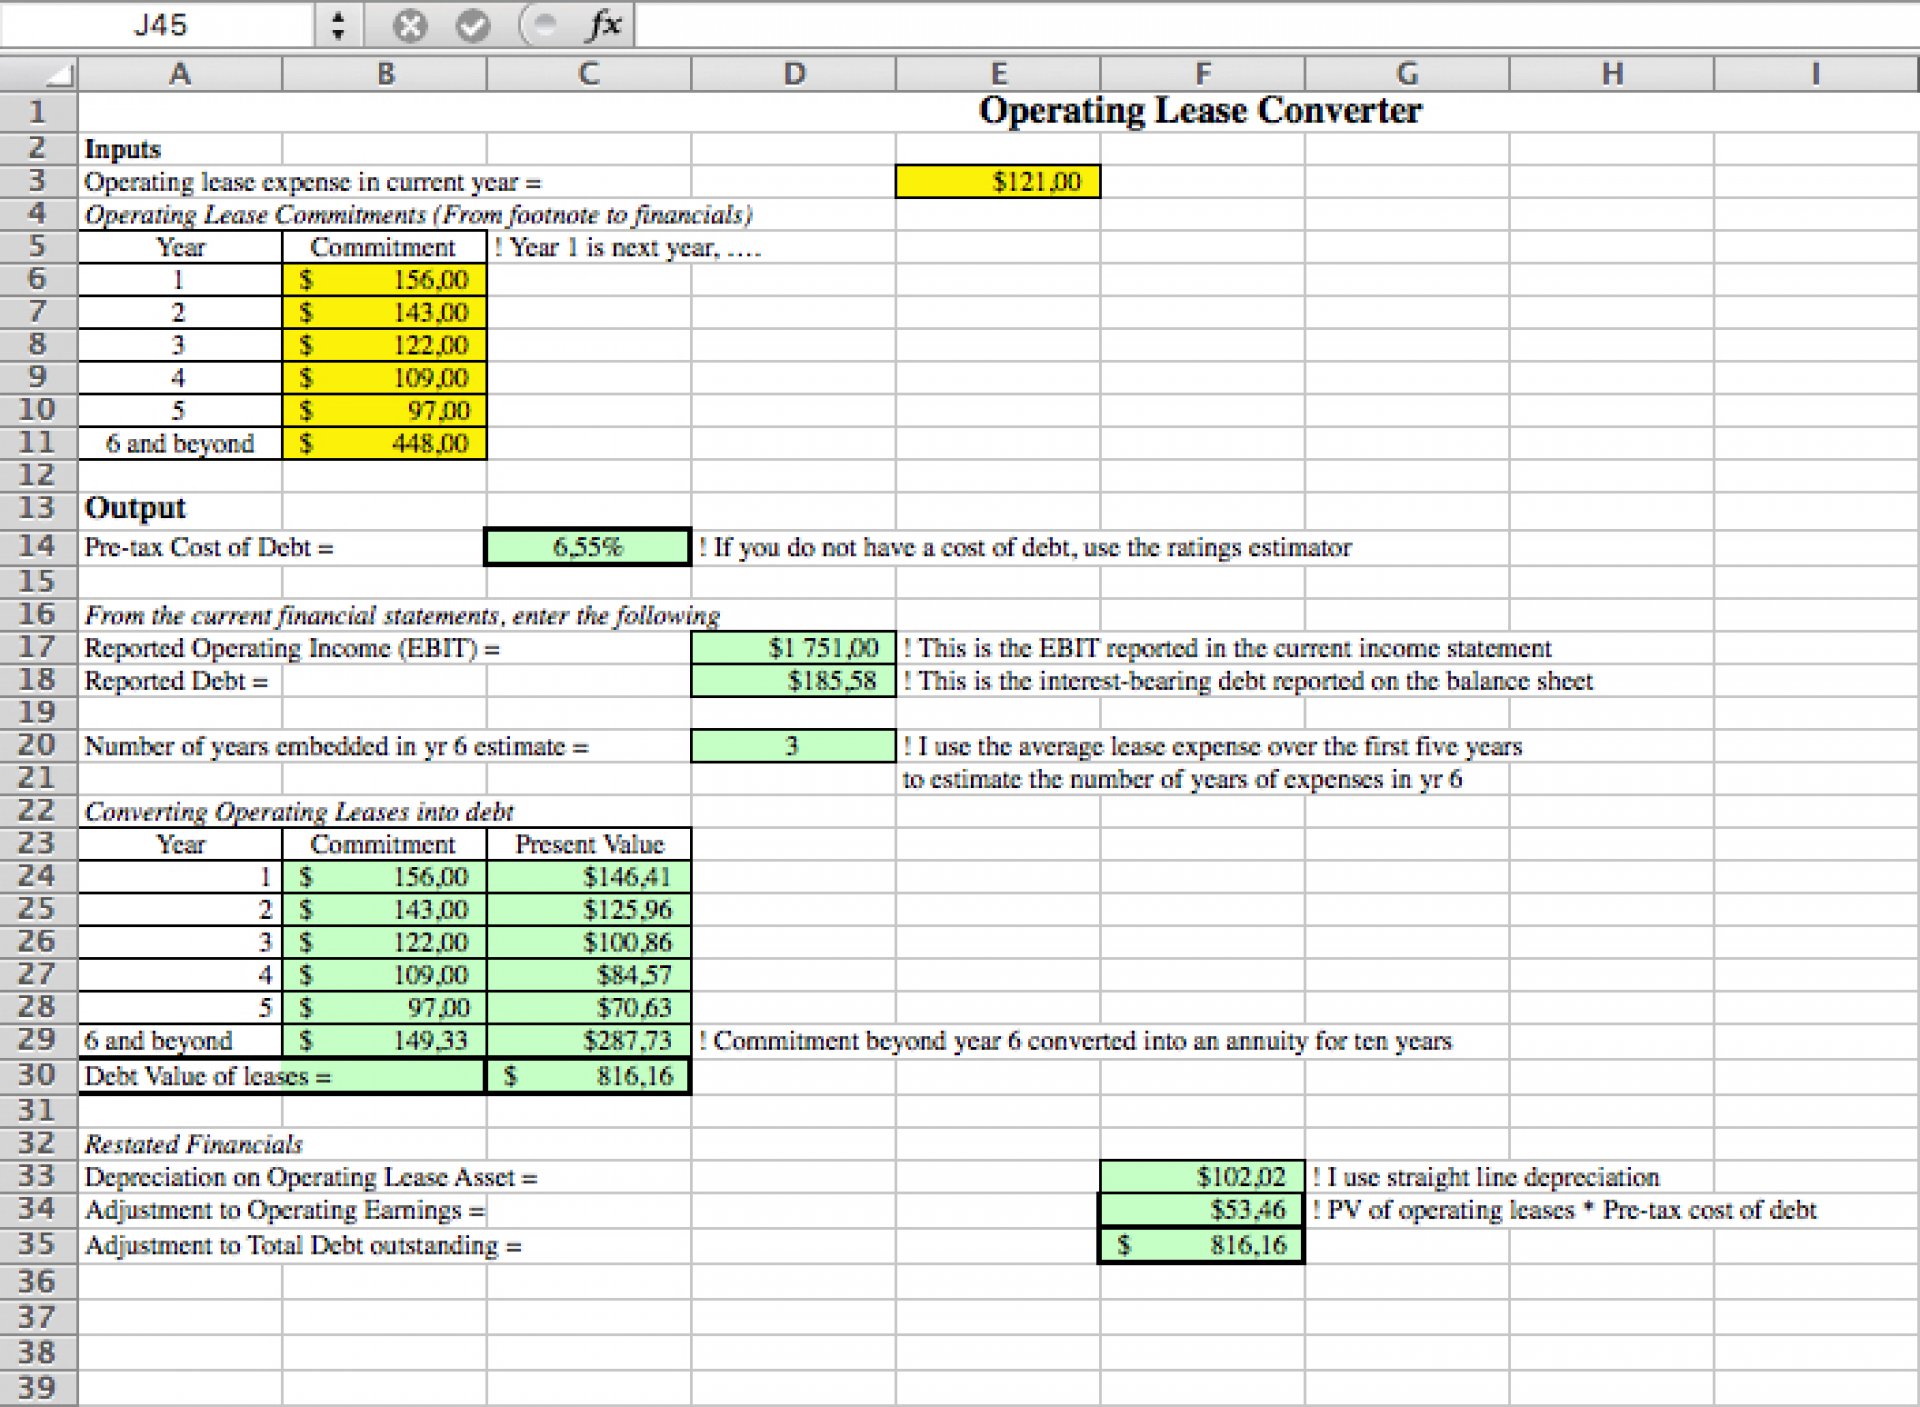Select the $121,00 lease expense cell

[998, 182]
